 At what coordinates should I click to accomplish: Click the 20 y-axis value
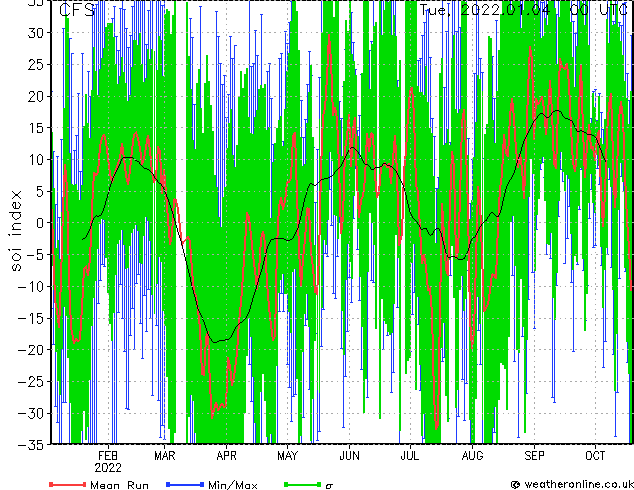(36, 96)
